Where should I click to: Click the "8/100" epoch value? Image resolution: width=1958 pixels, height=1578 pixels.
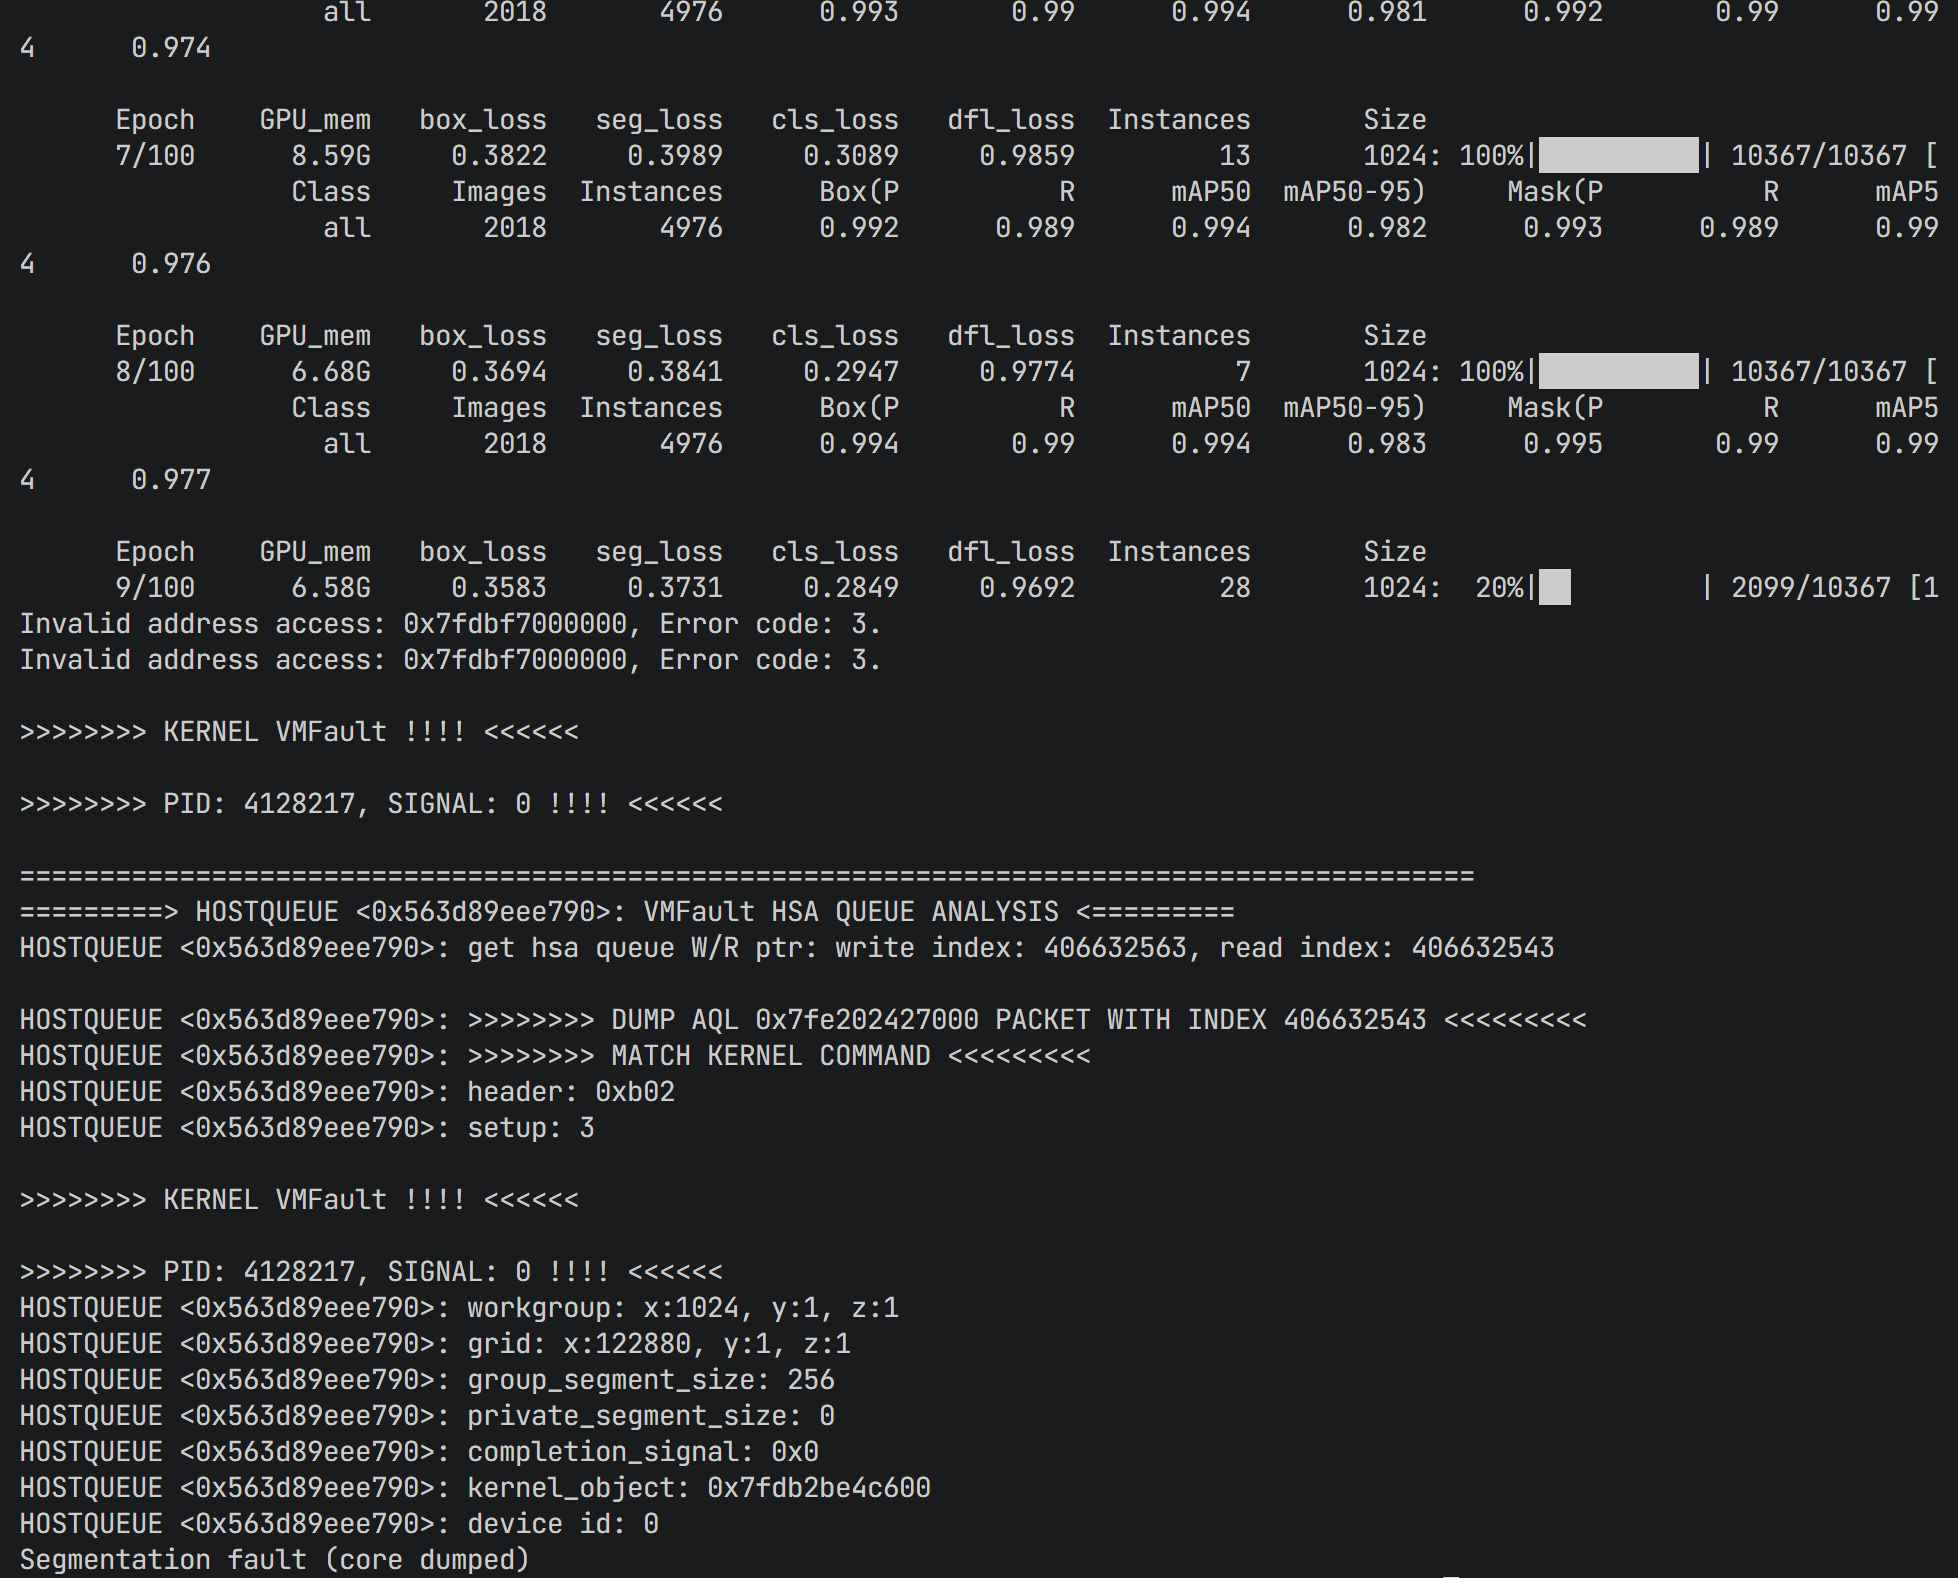point(155,371)
